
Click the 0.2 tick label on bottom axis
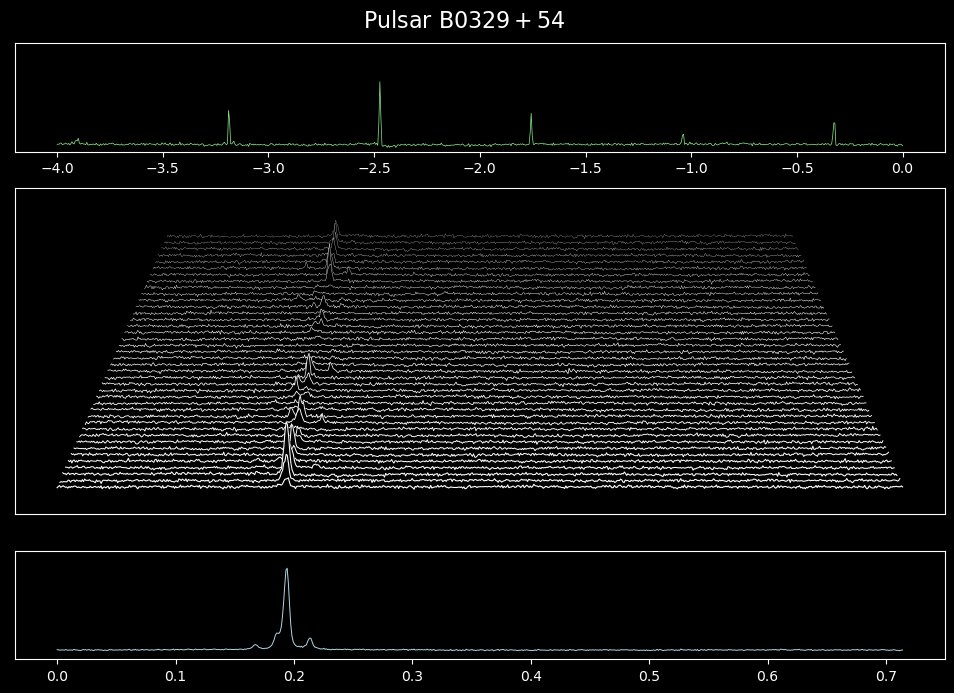point(294,676)
